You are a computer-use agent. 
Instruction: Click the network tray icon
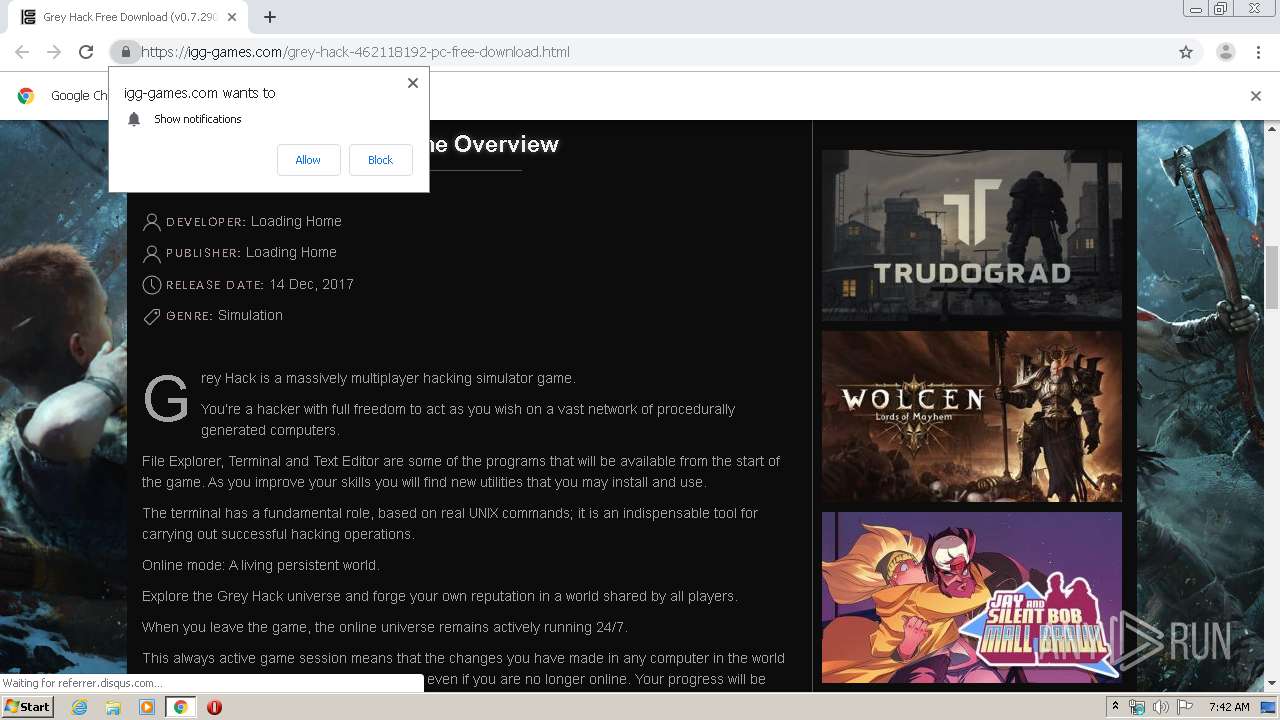(1137, 707)
